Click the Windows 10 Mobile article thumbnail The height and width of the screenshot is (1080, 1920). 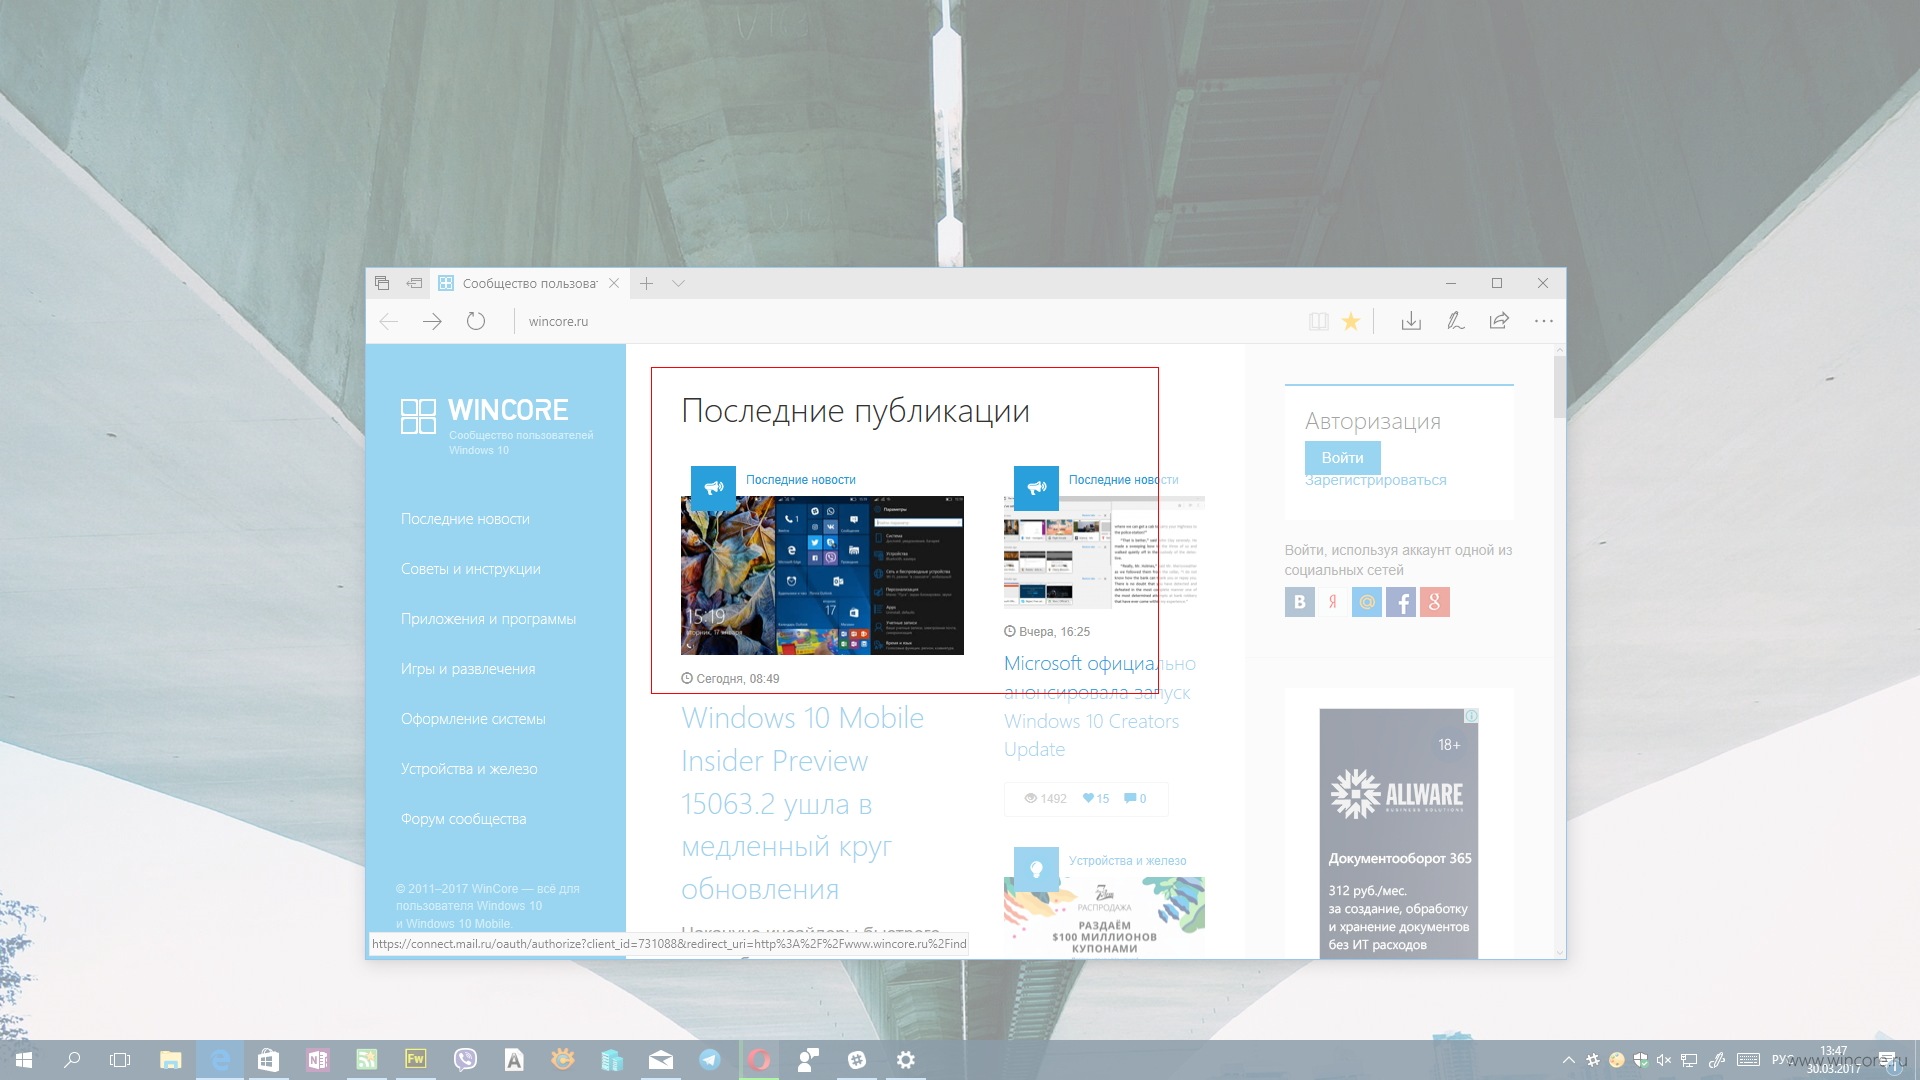[x=822, y=576]
